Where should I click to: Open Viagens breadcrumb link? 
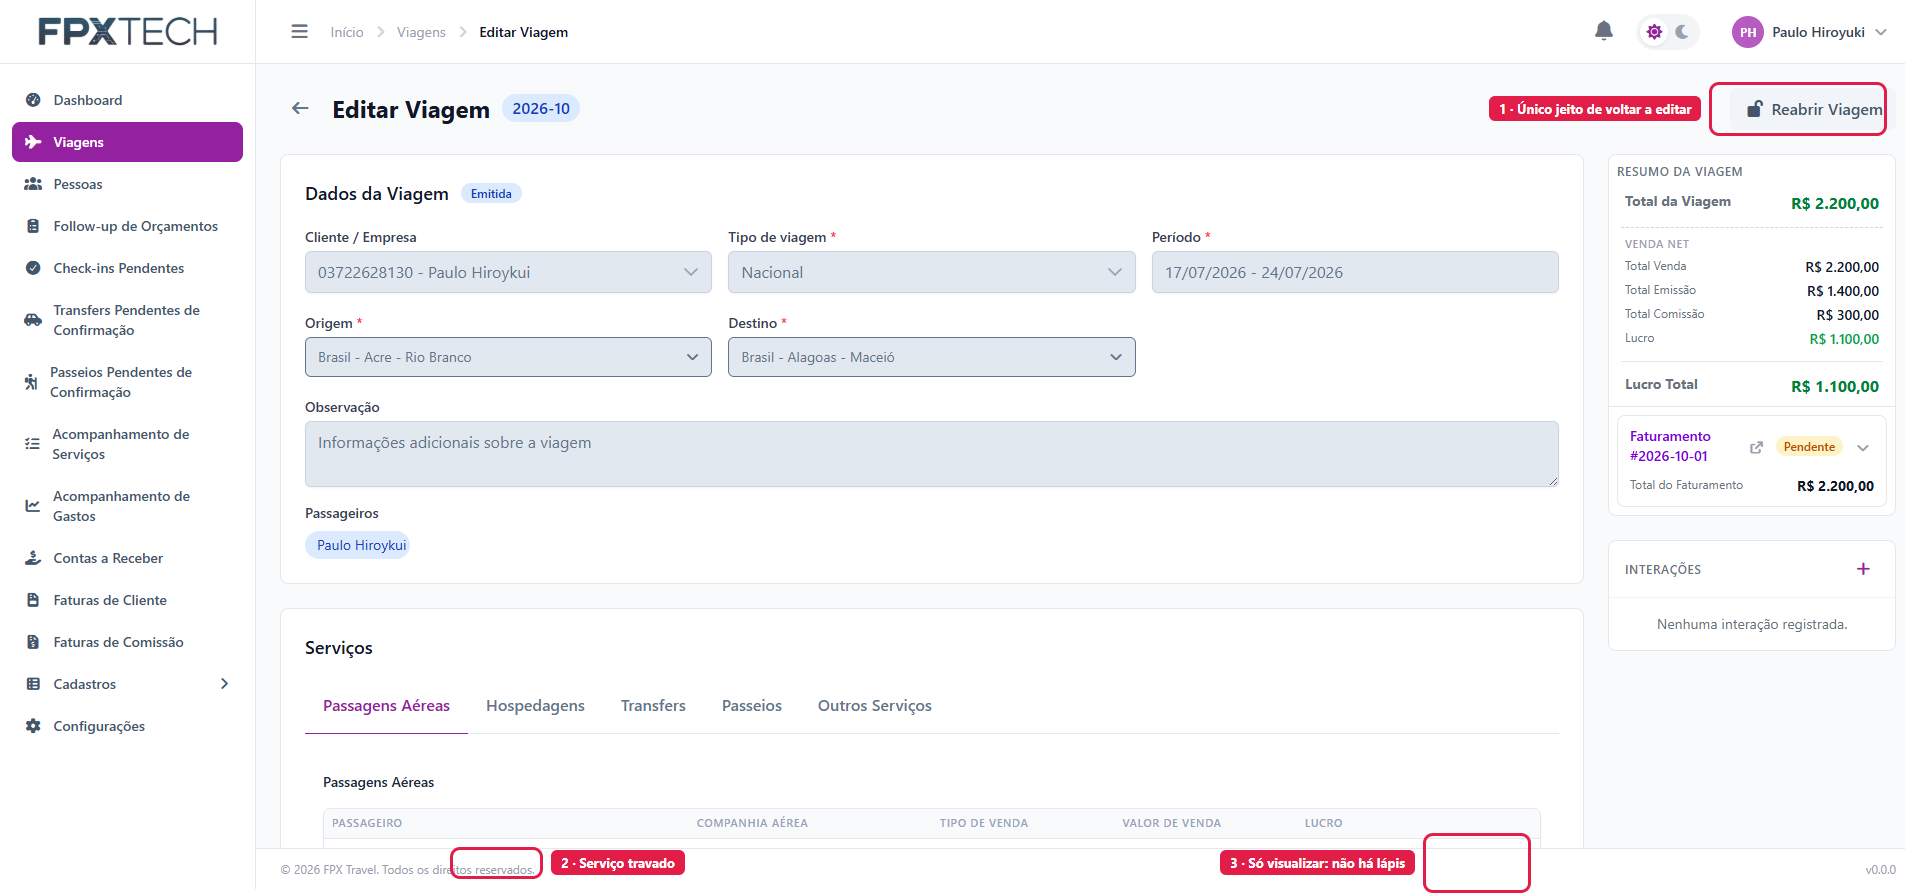click(421, 32)
